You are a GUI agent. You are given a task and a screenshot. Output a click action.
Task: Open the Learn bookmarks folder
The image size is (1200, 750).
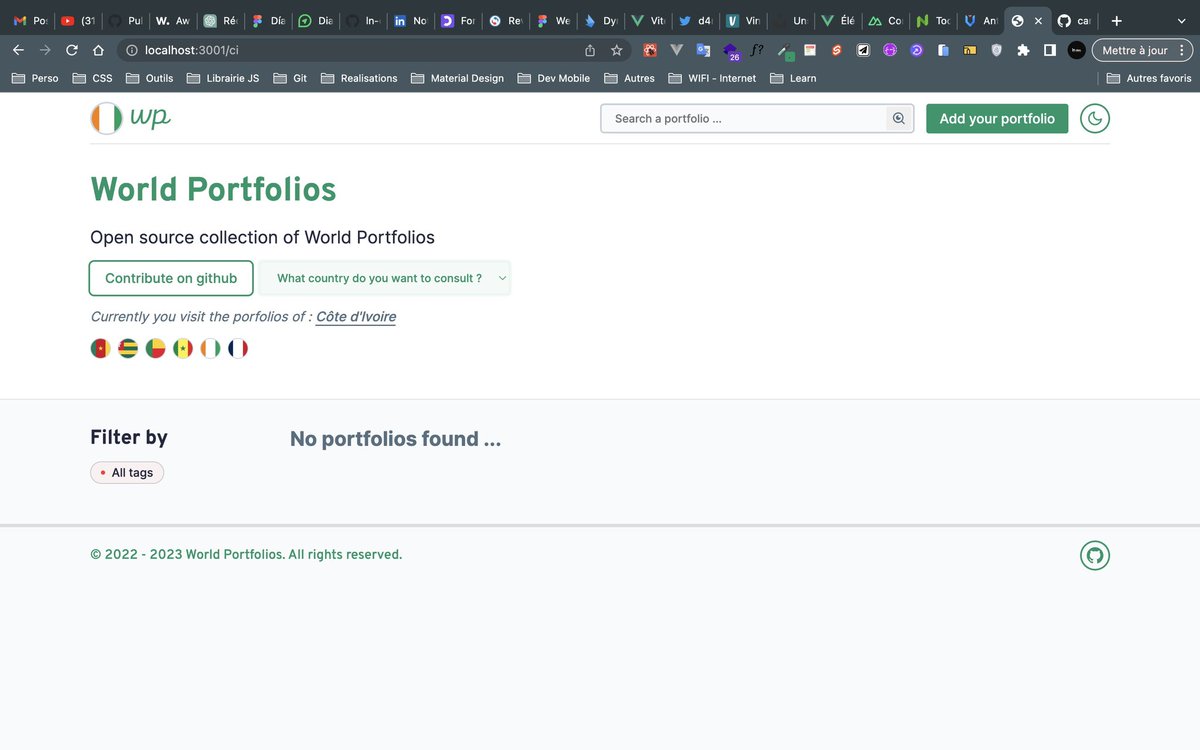[793, 78]
